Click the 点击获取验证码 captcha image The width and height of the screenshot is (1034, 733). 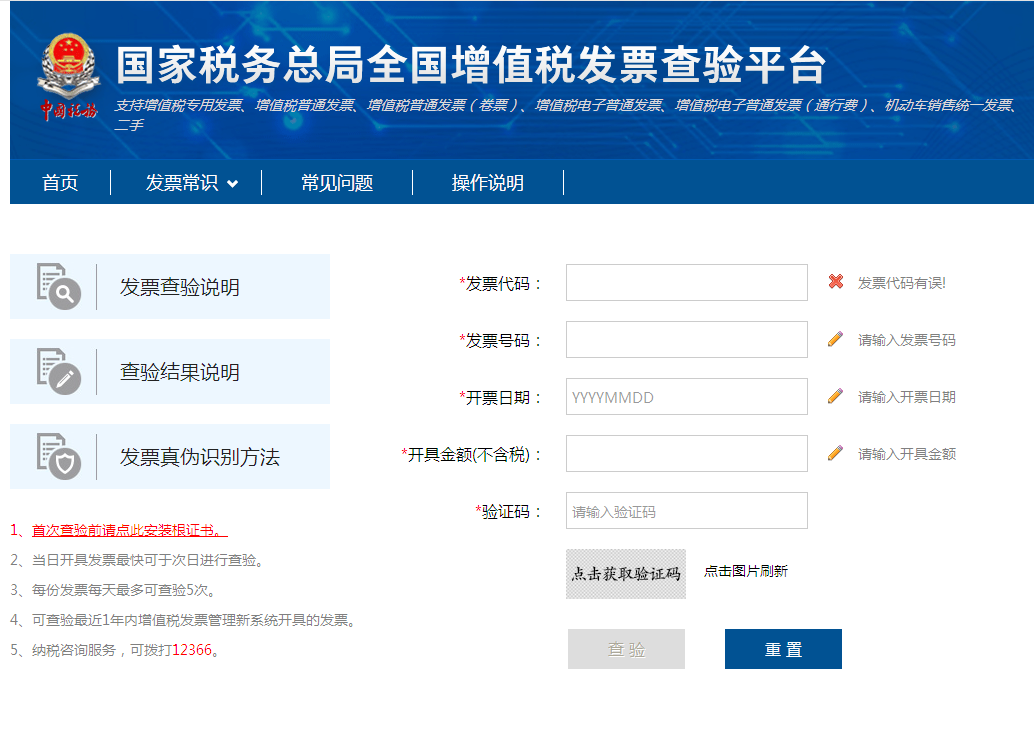point(626,574)
